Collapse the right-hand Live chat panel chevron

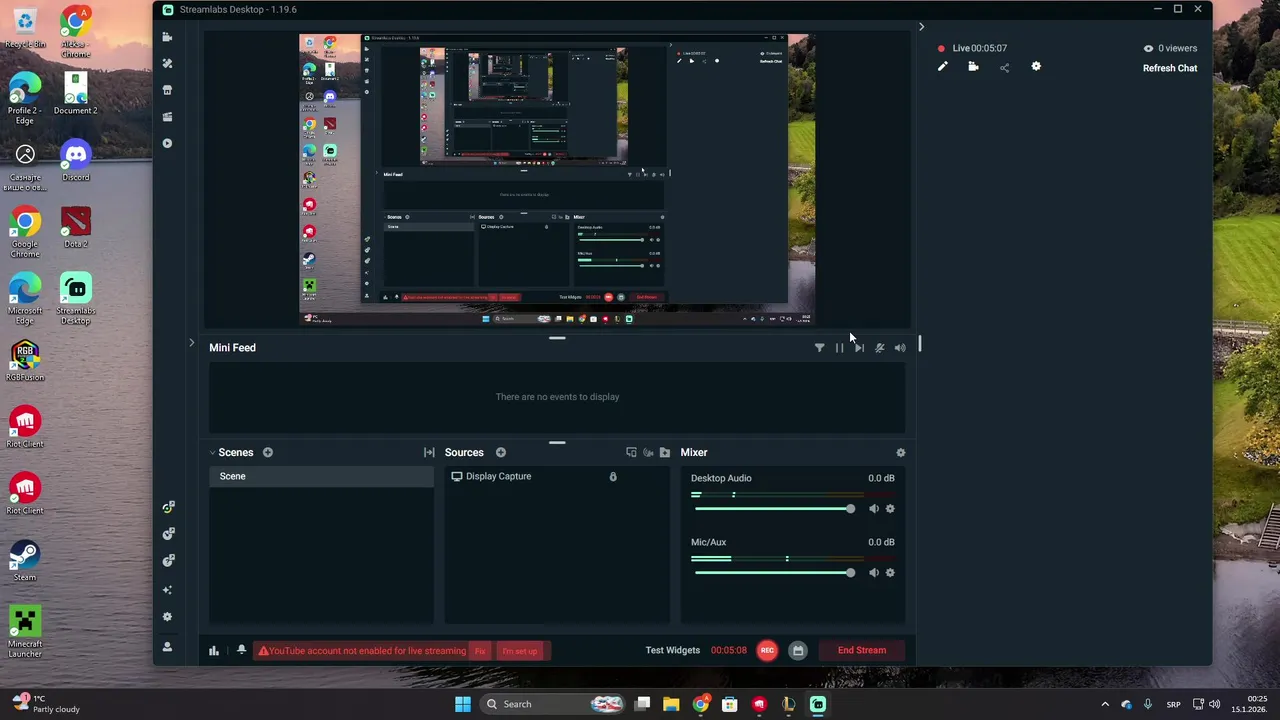tap(921, 27)
